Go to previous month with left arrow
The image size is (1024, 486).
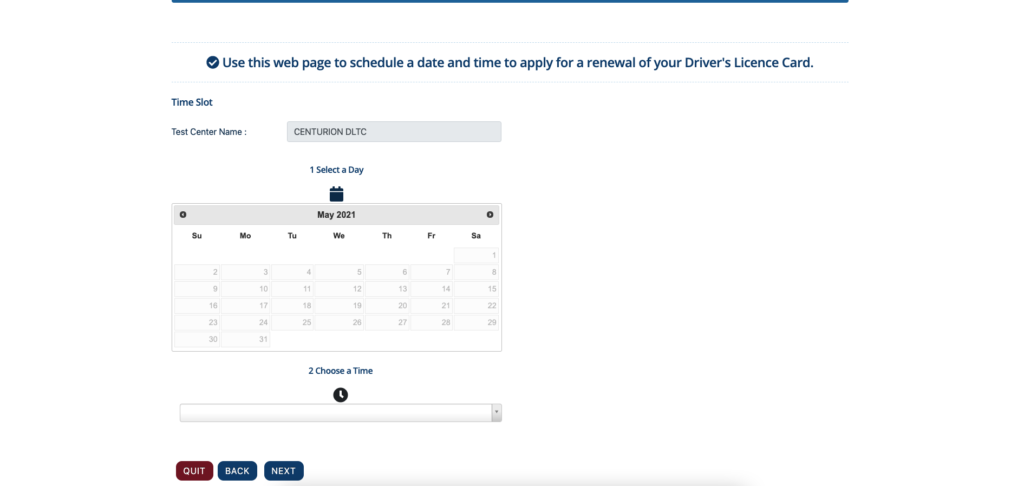click(183, 215)
